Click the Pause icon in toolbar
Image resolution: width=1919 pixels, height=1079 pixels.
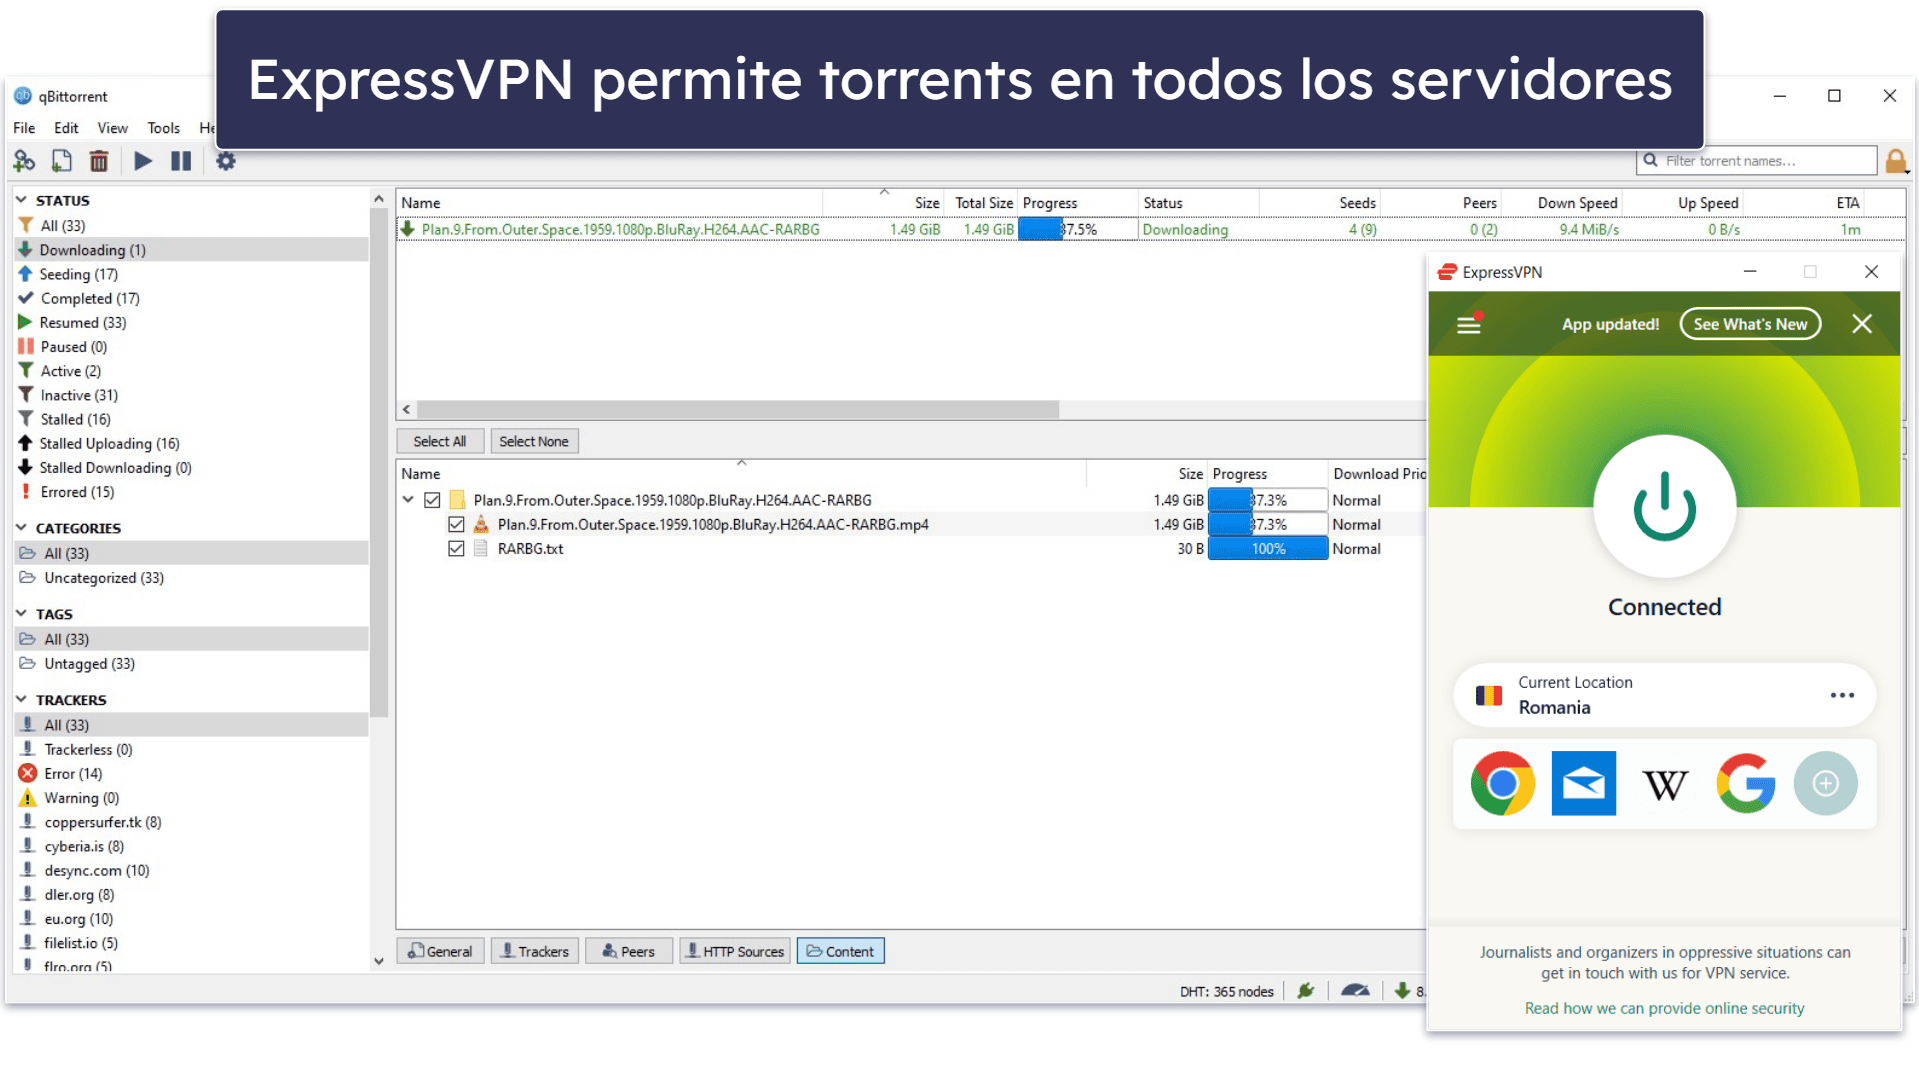pos(181,161)
